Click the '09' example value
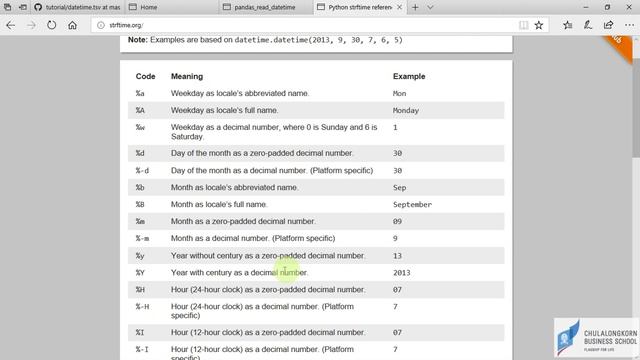Image resolution: width=640 pixels, height=360 pixels. (397, 221)
